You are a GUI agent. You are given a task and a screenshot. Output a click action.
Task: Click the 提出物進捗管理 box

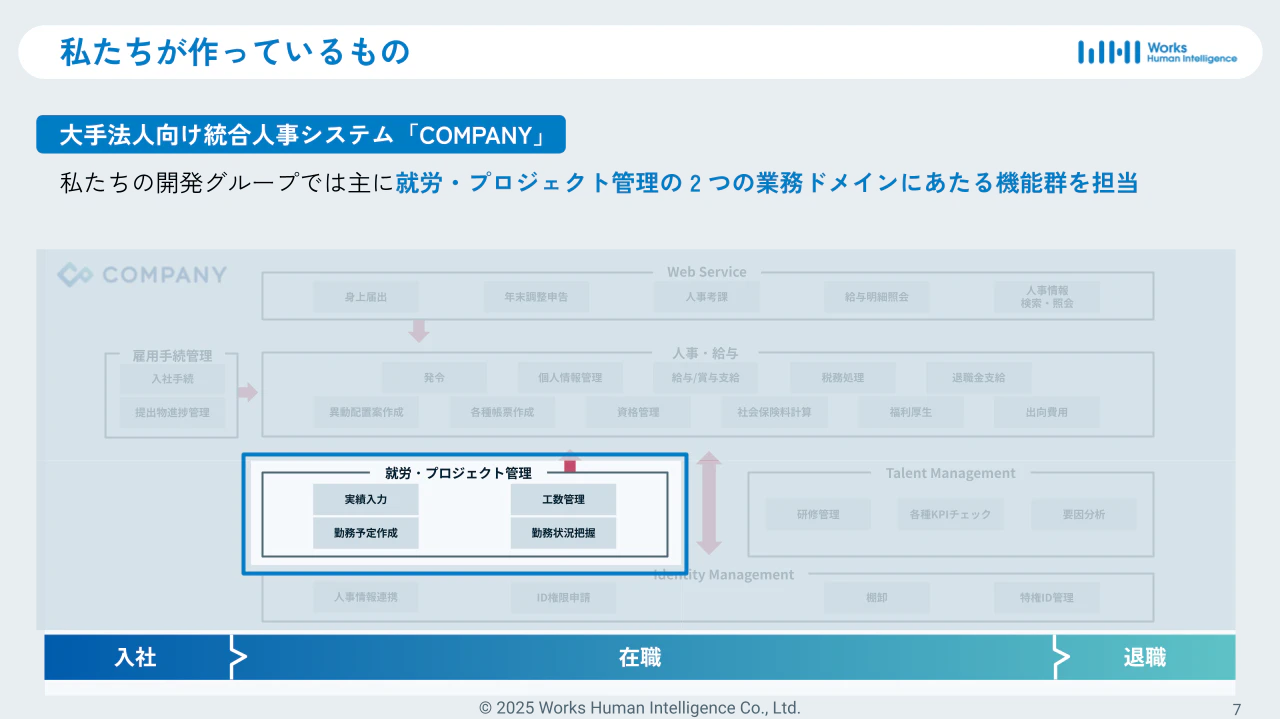click(x=173, y=412)
